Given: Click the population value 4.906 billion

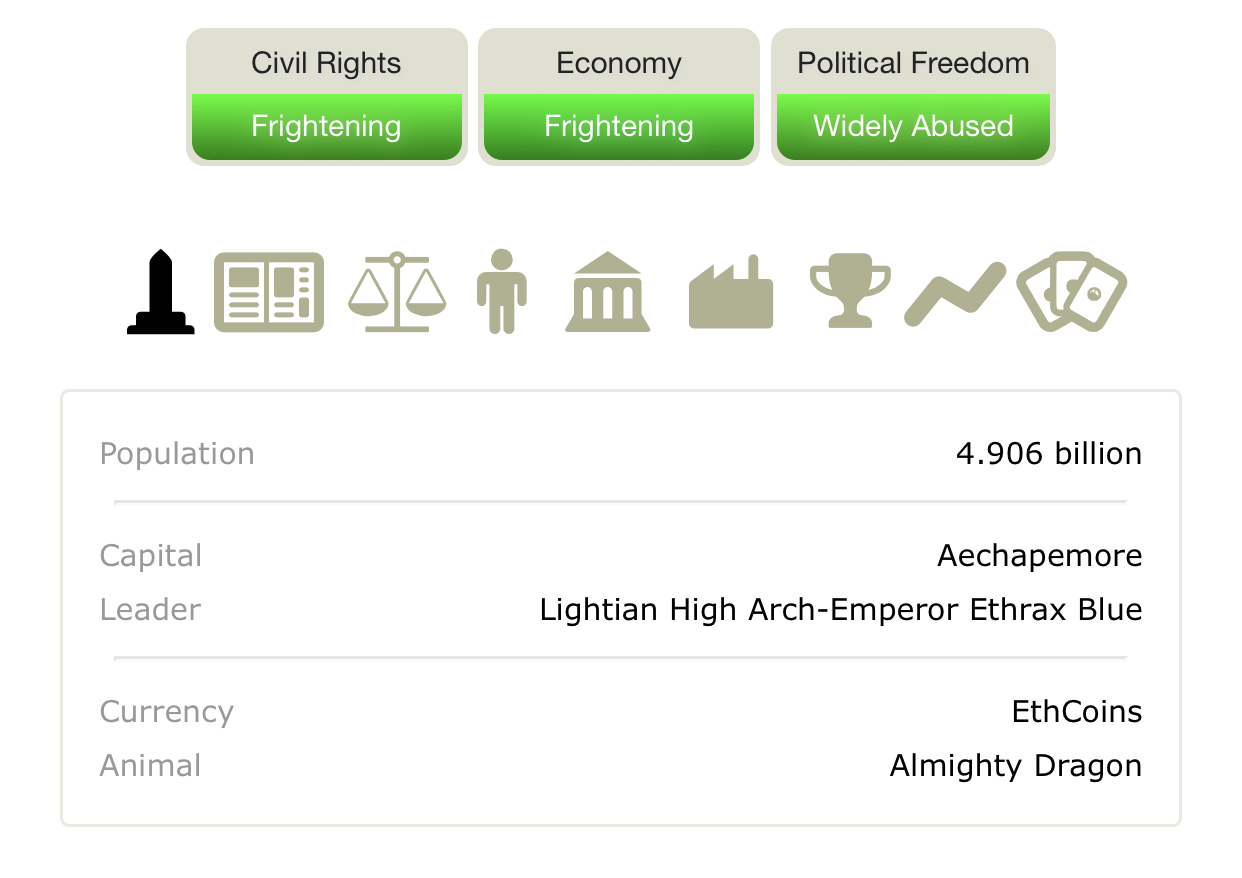Looking at the screenshot, I should click(1049, 454).
